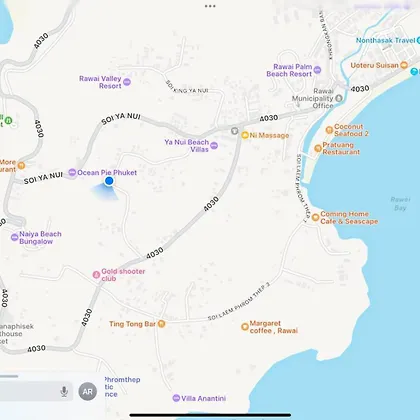Tap the green pin at left edge
This screenshot has width=420, height=420.
(x=8, y=120)
